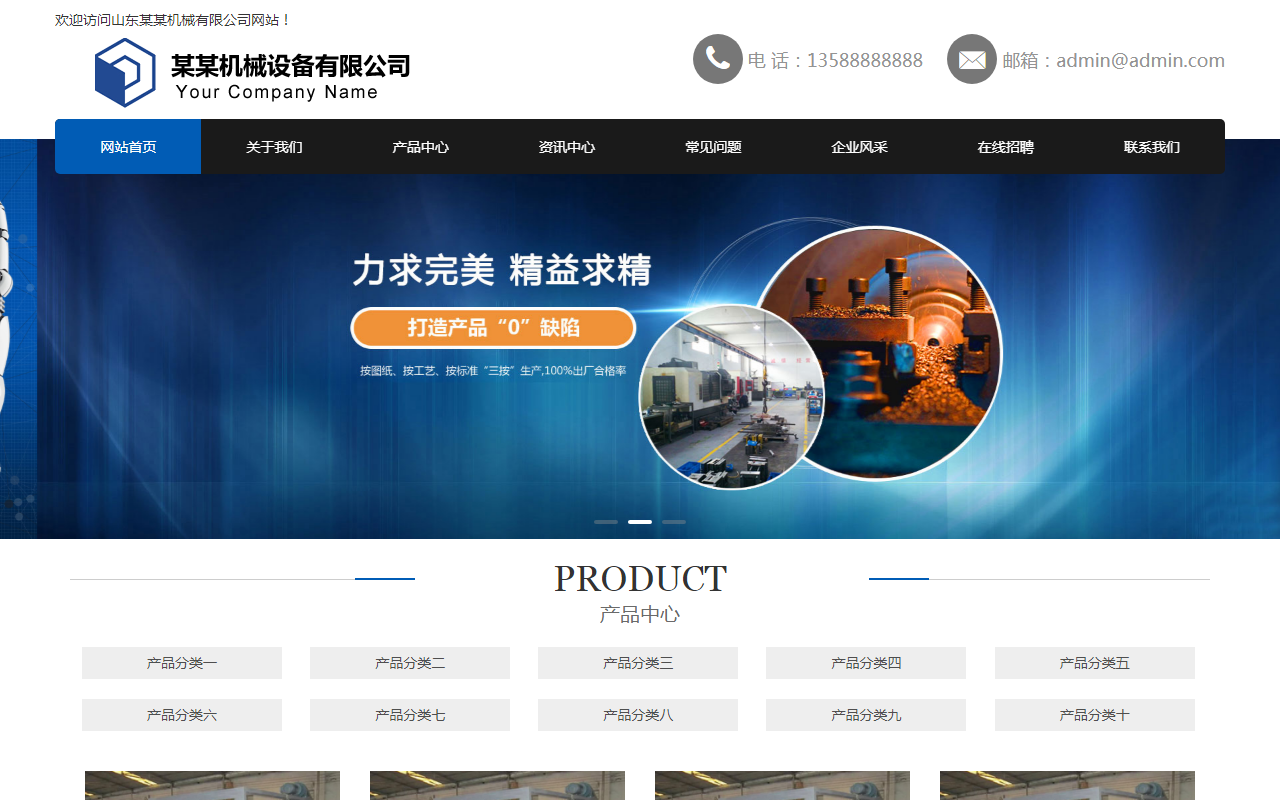1280x800 pixels.
Task: Open the 产品分类十 category
Action: pos(1095,715)
